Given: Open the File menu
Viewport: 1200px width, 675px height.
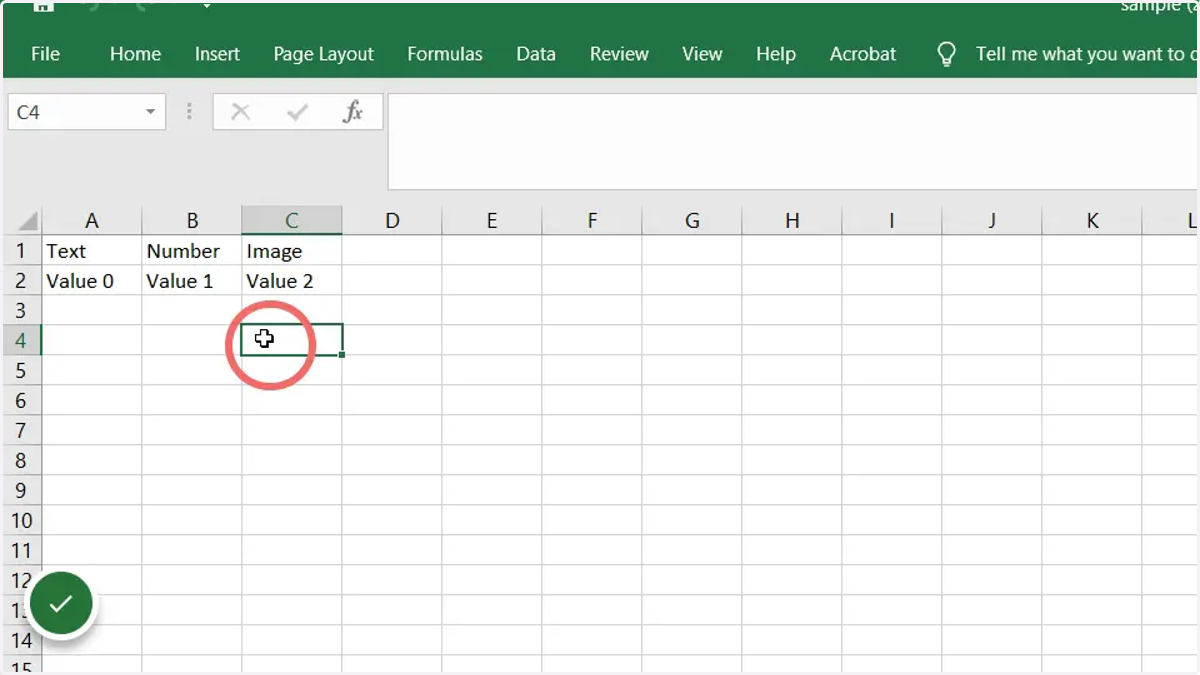Looking at the screenshot, I should [x=45, y=54].
